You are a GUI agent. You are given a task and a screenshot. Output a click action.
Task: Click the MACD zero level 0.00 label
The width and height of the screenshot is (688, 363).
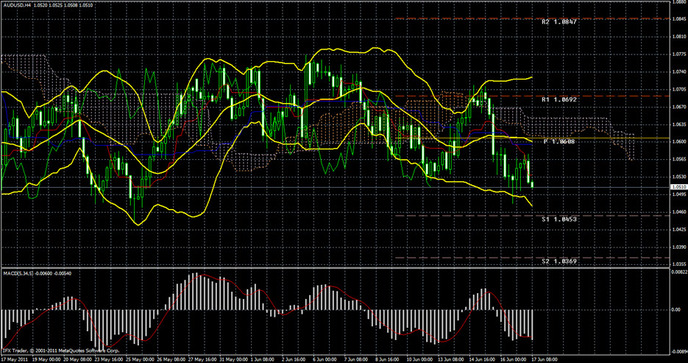pyautogui.click(x=677, y=309)
